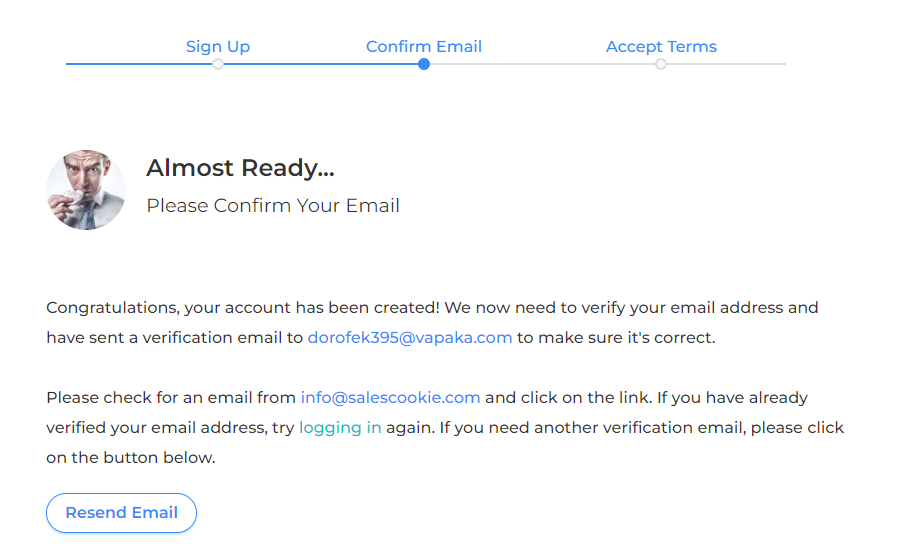The width and height of the screenshot is (906, 554).
Task: Click the active blue Confirm Email dot
Action: tap(424, 64)
